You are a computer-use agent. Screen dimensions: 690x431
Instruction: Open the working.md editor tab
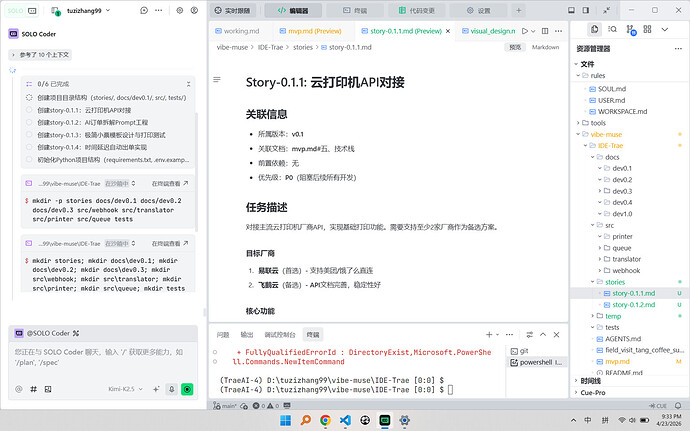coord(237,31)
